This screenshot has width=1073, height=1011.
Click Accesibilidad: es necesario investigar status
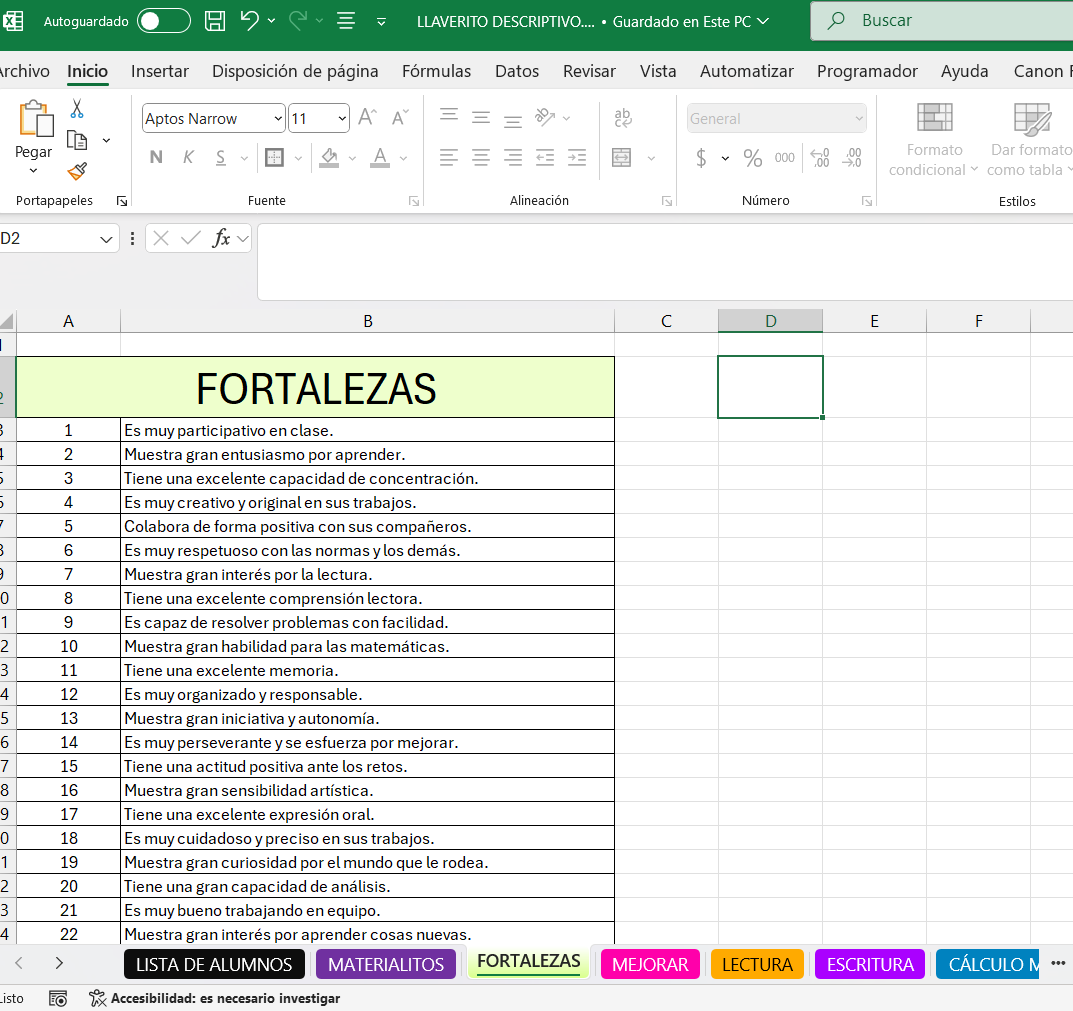[214, 998]
